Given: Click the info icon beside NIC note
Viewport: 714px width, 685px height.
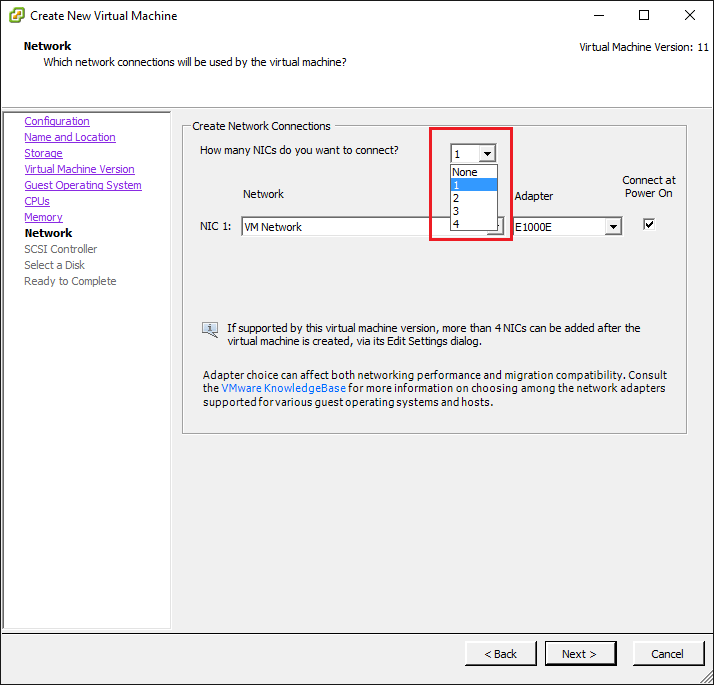Looking at the screenshot, I should (210, 328).
